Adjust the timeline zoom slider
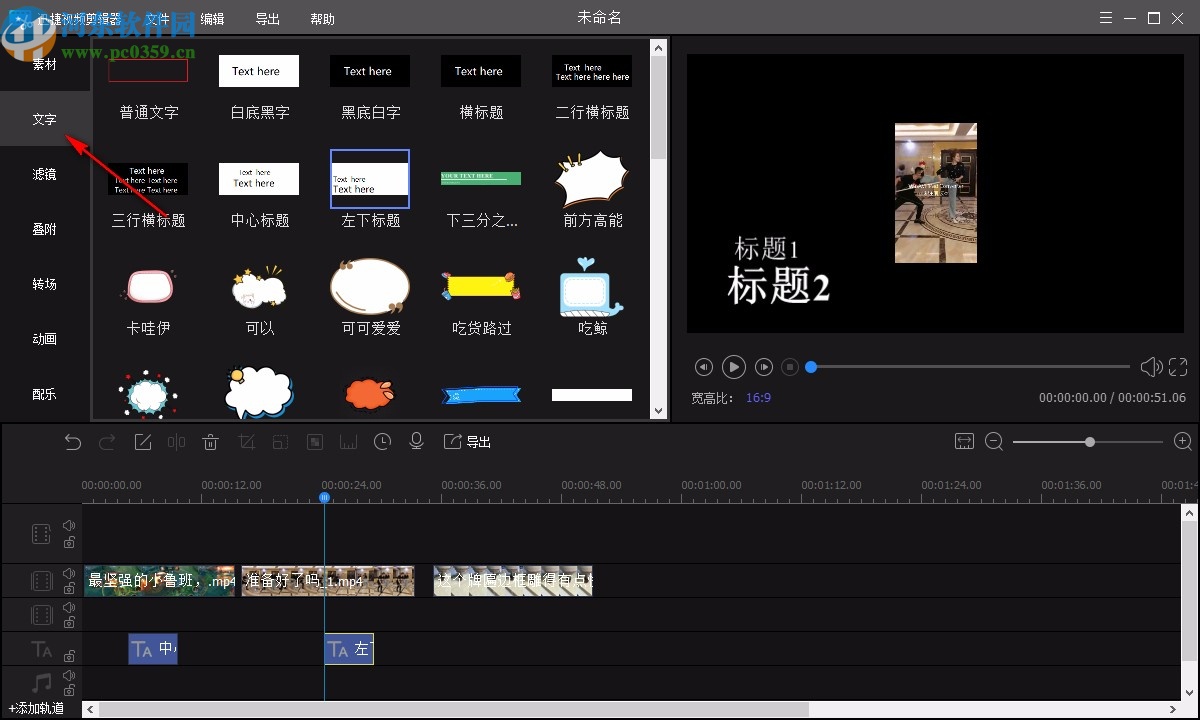This screenshot has width=1200, height=720. pyautogui.click(x=1089, y=441)
